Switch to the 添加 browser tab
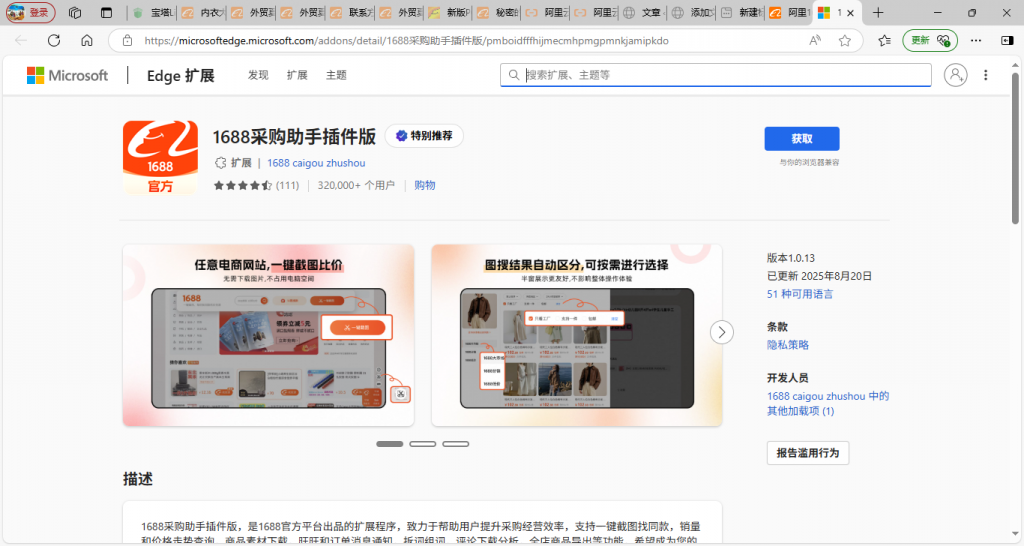The image size is (1024, 546). (x=692, y=12)
